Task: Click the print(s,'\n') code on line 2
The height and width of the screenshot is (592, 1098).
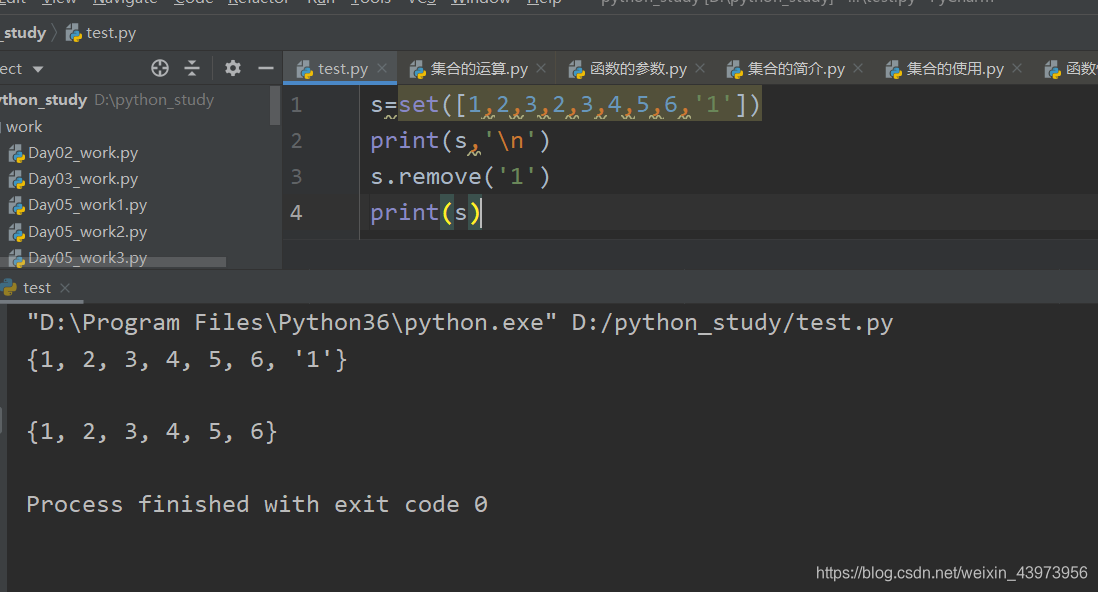Action: click(x=461, y=141)
